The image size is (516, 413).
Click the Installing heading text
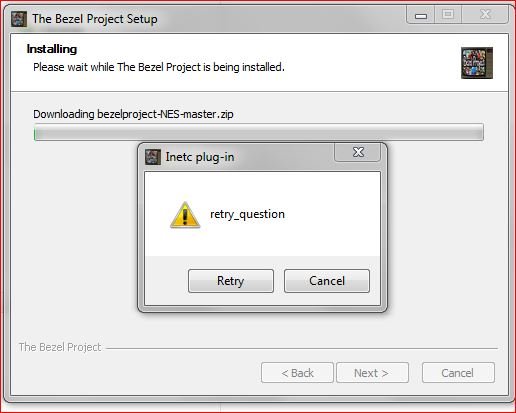[x=52, y=49]
